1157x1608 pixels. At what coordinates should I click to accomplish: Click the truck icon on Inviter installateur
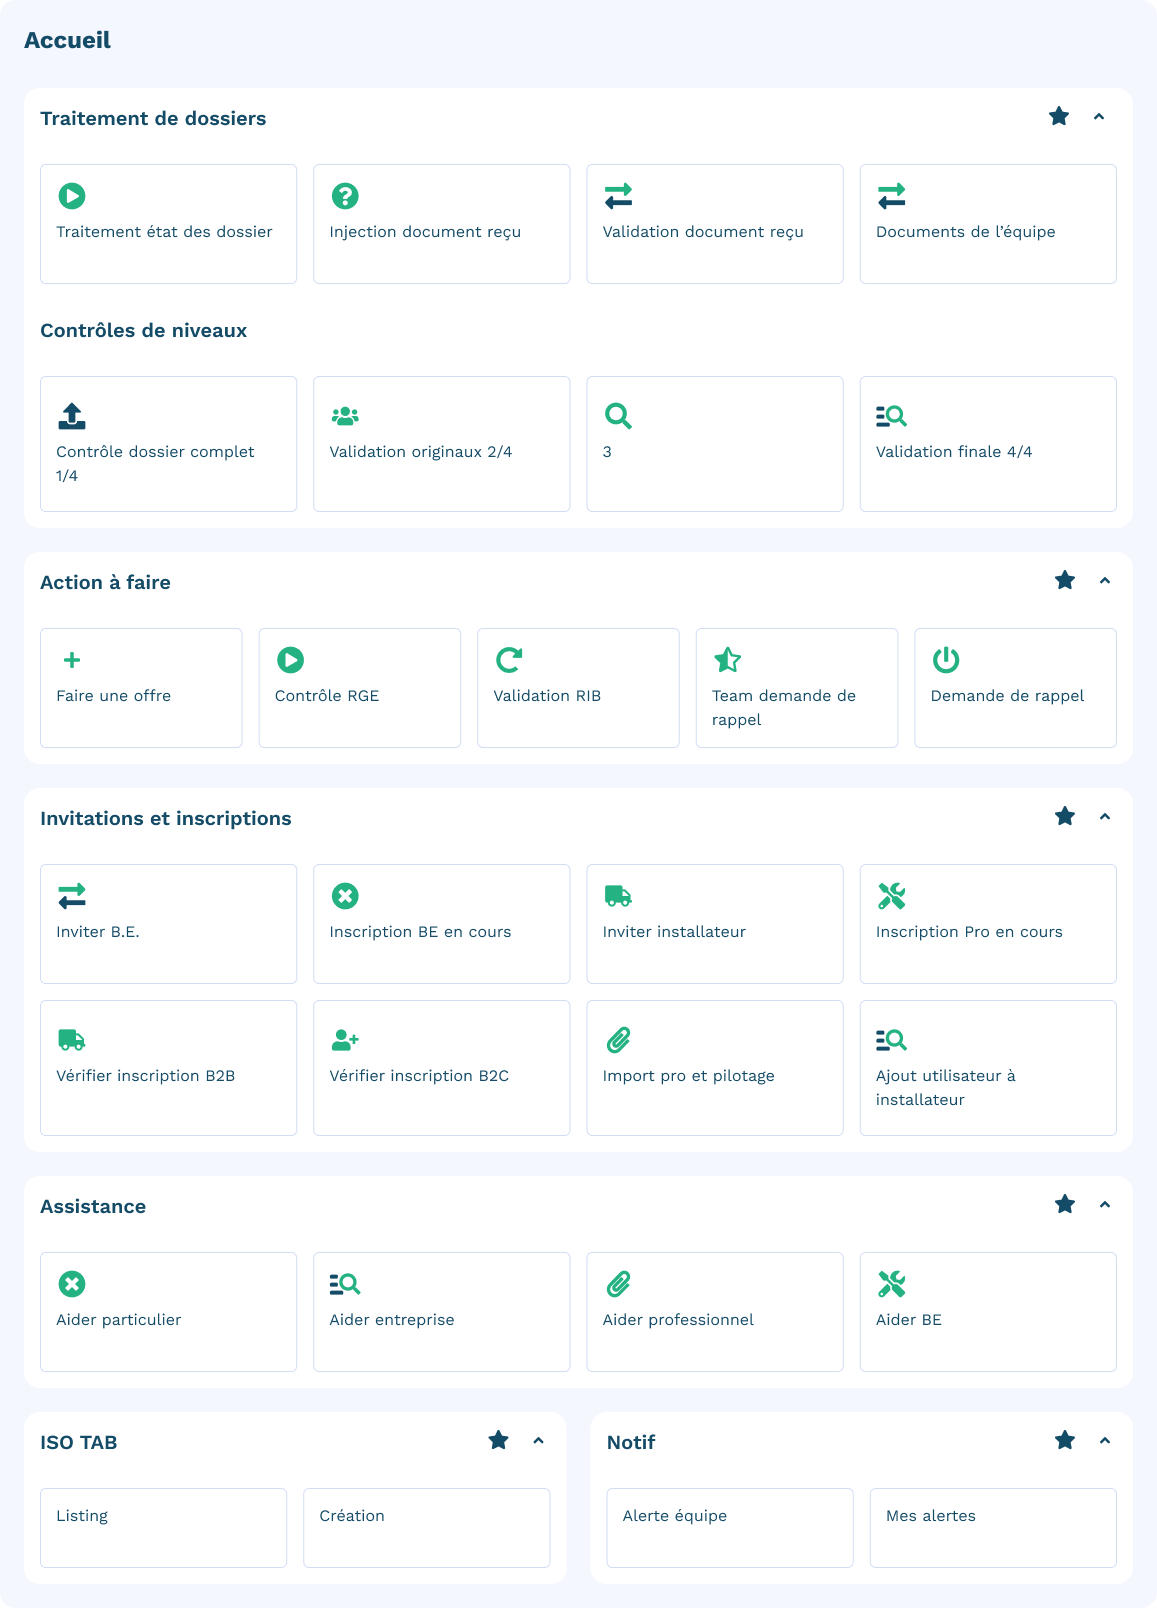point(618,896)
